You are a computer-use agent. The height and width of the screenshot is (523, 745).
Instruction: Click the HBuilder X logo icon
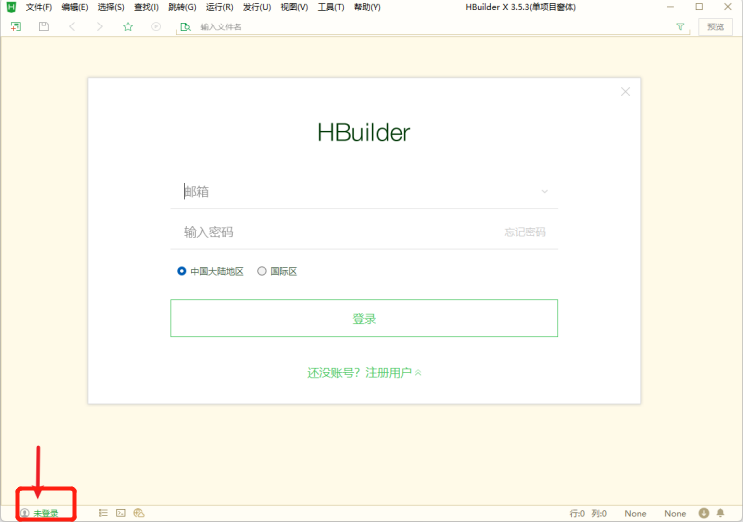point(11,7)
